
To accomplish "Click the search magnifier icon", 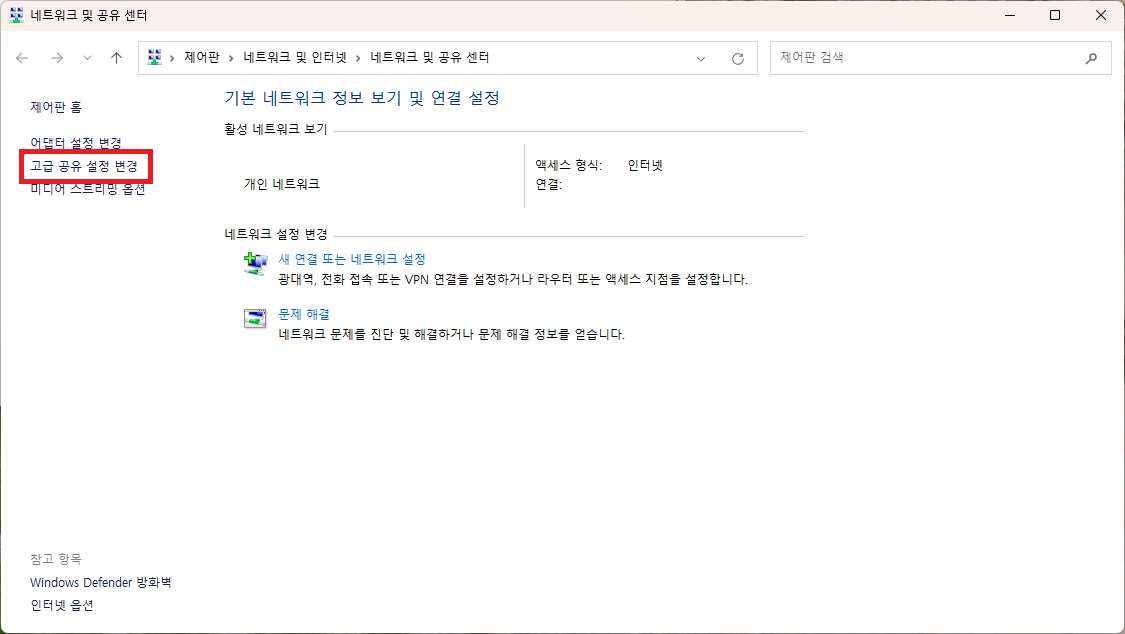I will click(x=1092, y=58).
